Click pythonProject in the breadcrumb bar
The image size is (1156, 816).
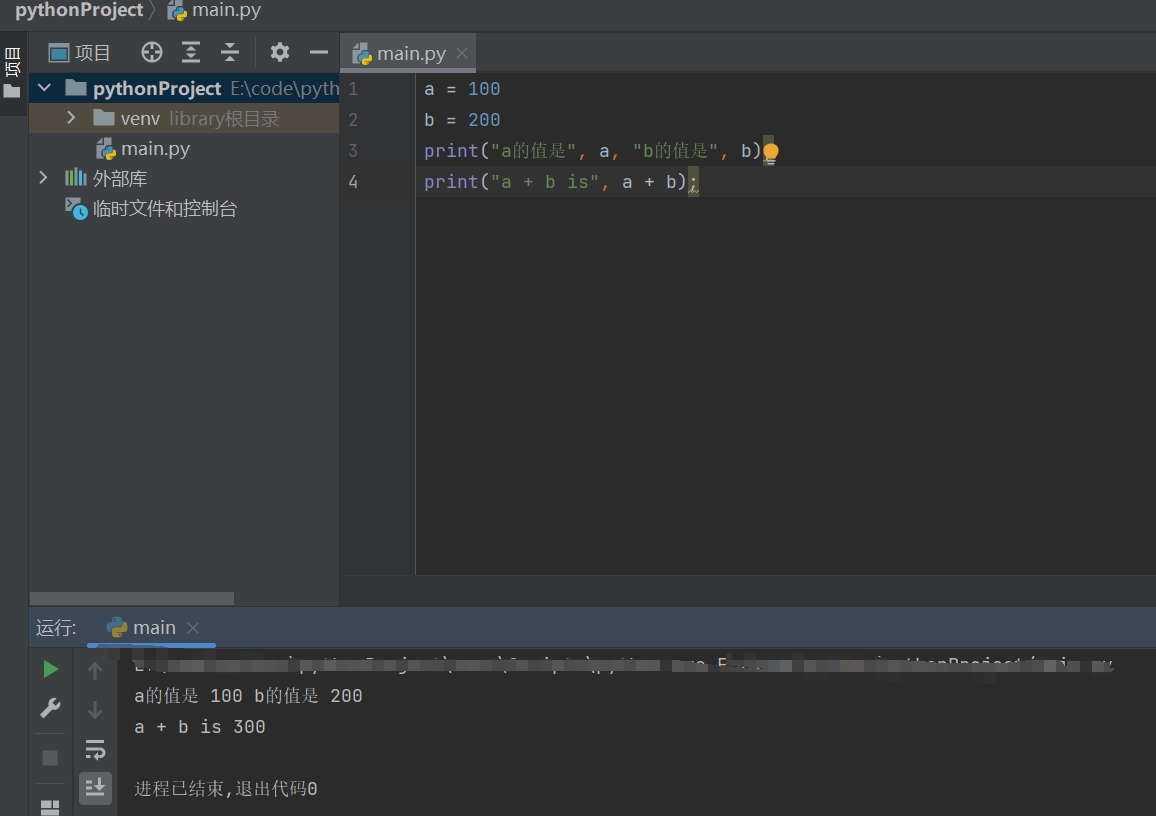(x=79, y=10)
